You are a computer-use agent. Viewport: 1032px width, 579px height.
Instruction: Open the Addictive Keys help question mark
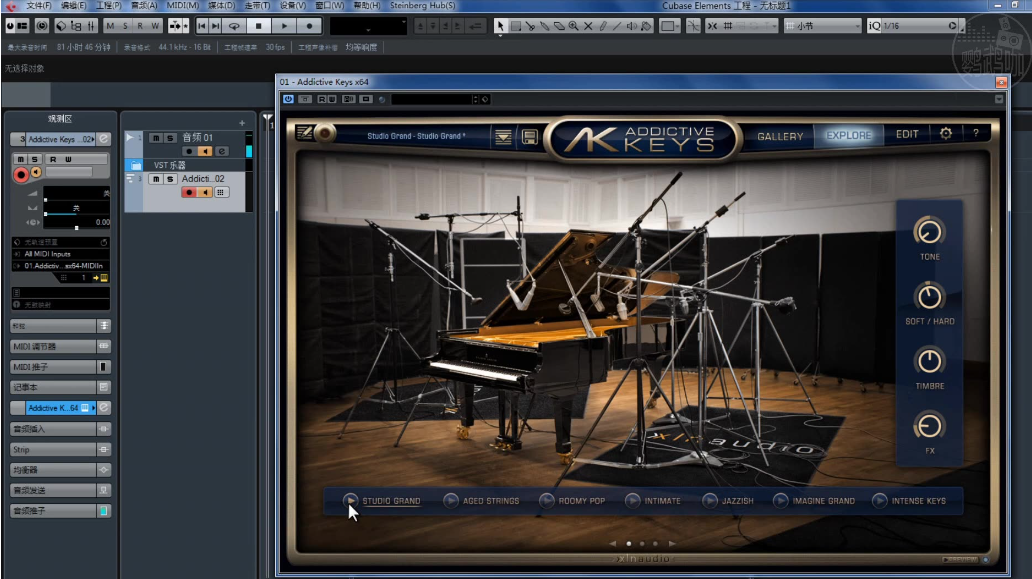[975, 133]
